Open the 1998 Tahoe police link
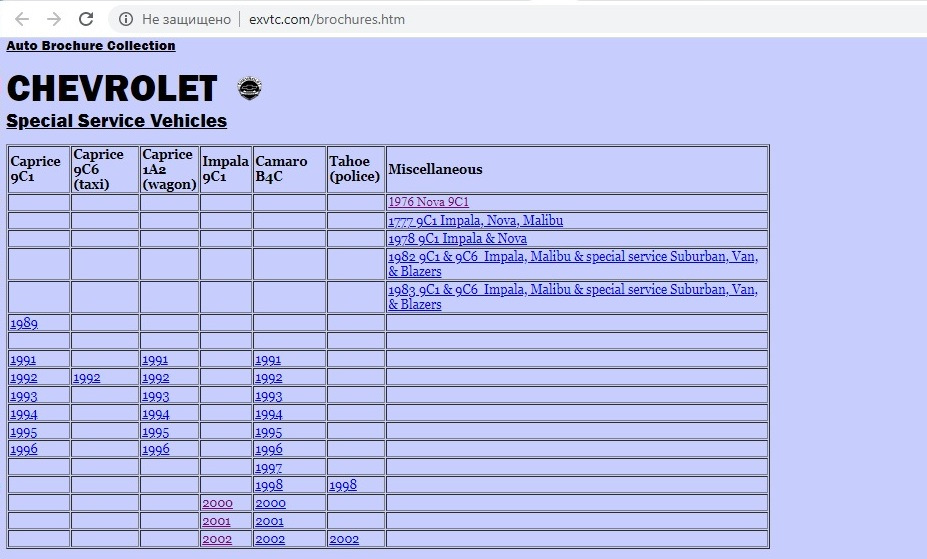Image resolution: width=927 pixels, height=559 pixels. tap(343, 485)
